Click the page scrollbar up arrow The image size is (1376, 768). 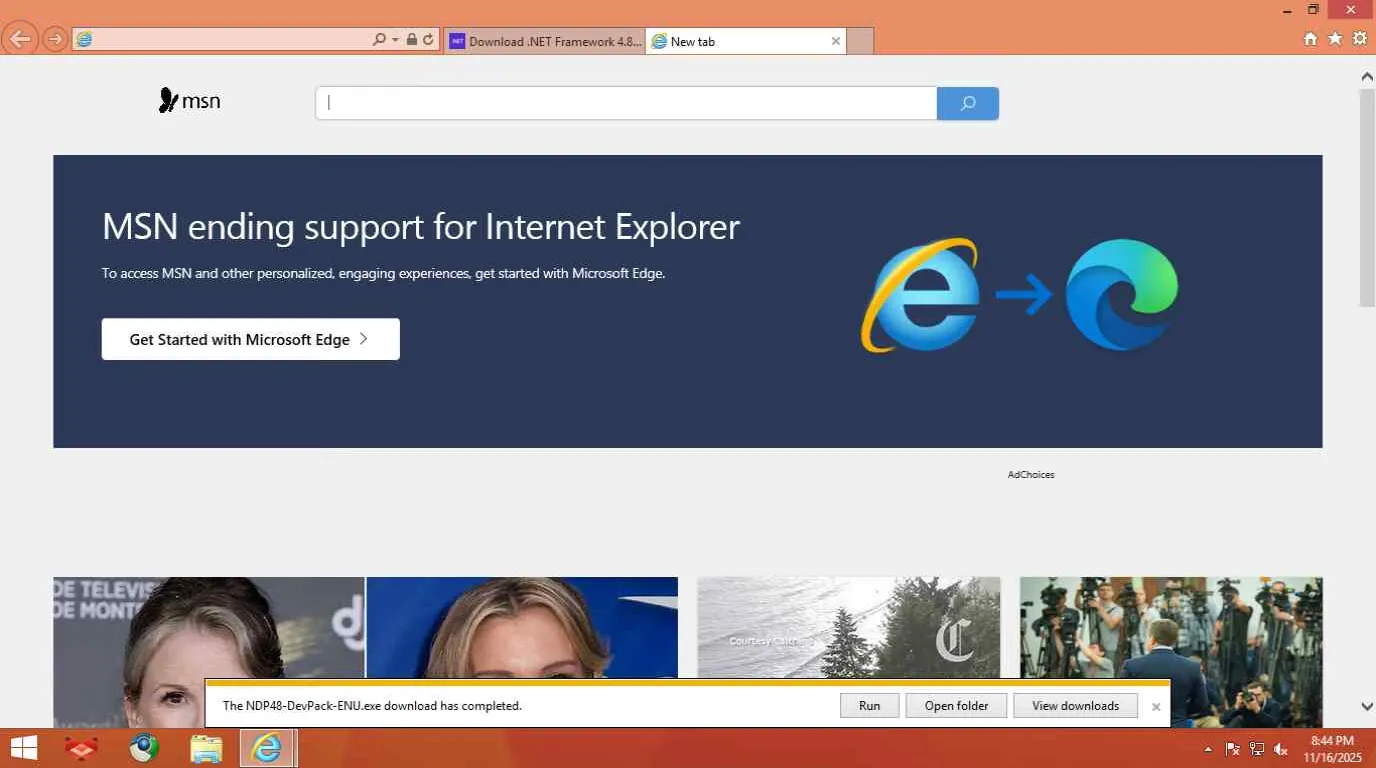point(1367,76)
